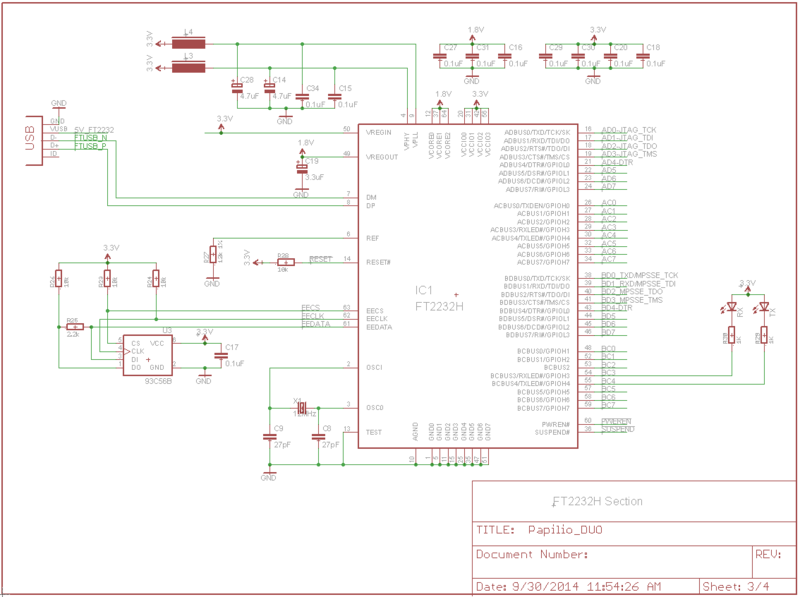Click the TX LED symbol
This screenshot has height=597, width=800.
[765, 307]
